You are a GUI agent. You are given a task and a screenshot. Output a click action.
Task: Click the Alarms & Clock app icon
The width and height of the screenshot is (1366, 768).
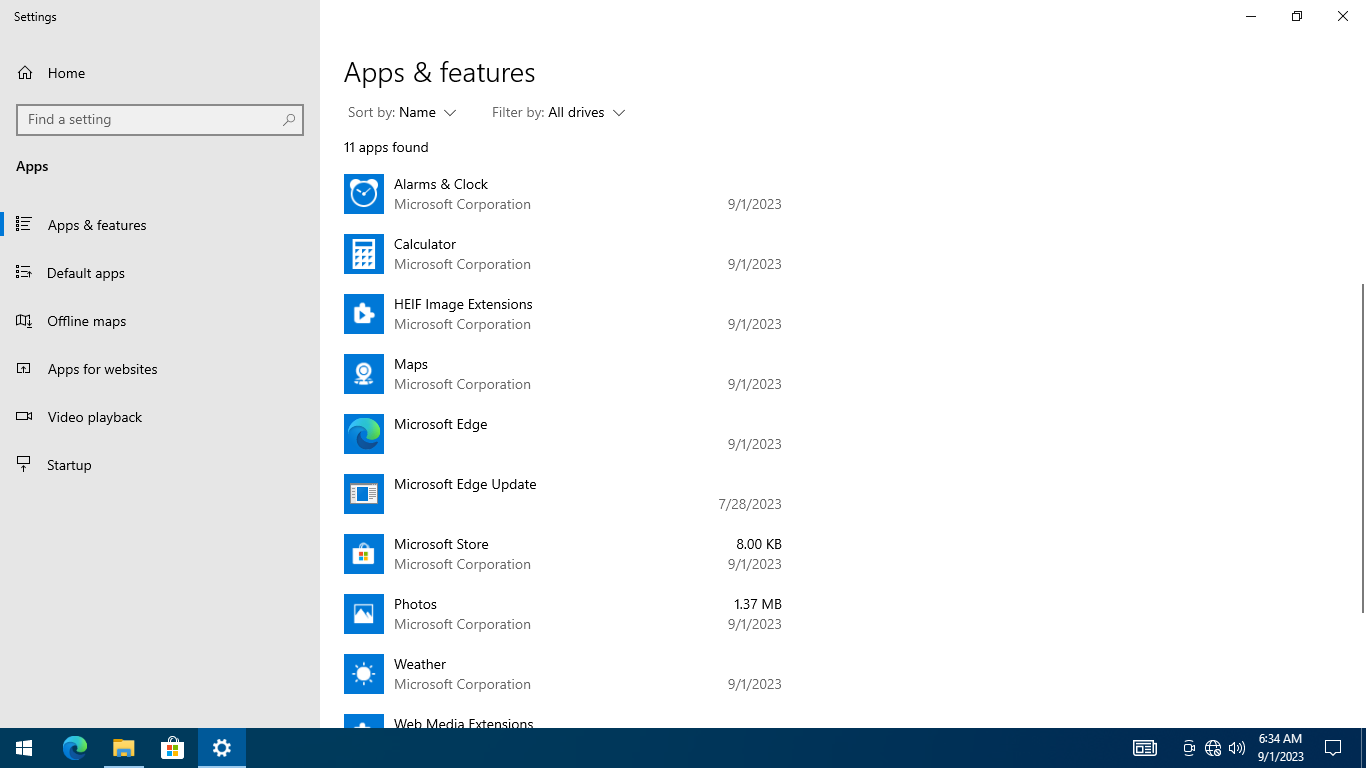coord(364,194)
